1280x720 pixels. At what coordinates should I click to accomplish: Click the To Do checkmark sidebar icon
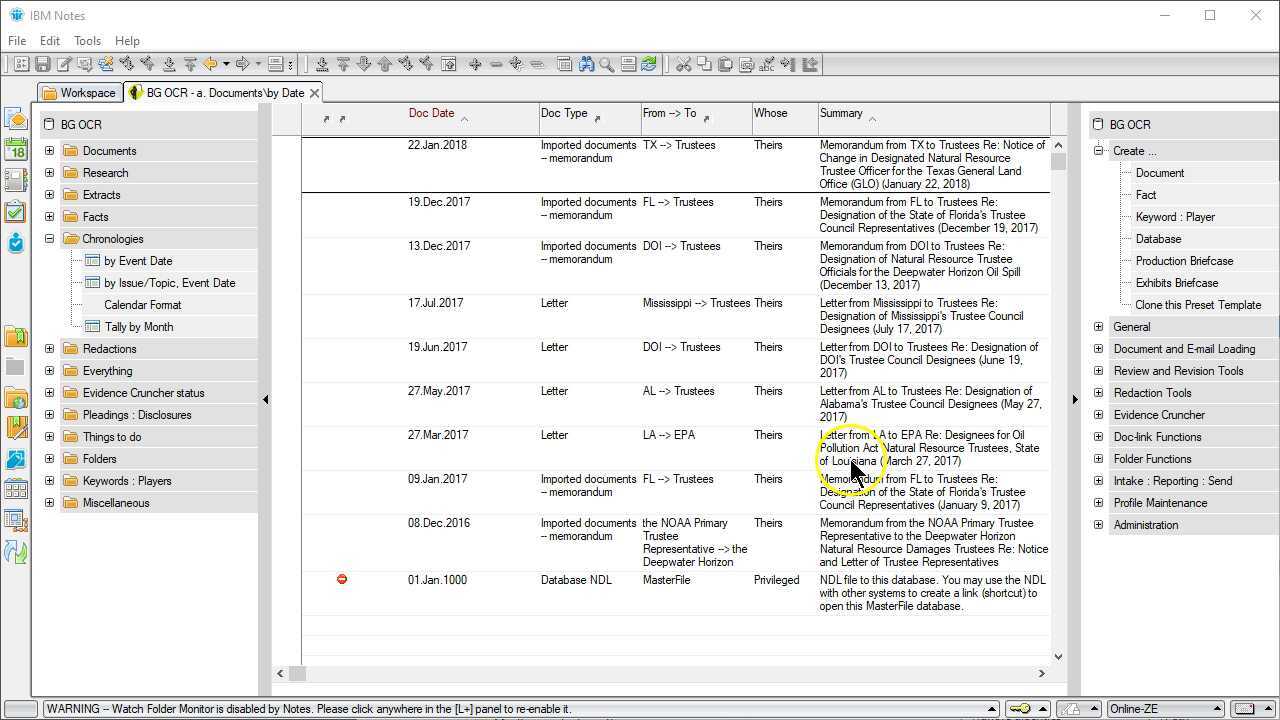click(x=15, y=212)
